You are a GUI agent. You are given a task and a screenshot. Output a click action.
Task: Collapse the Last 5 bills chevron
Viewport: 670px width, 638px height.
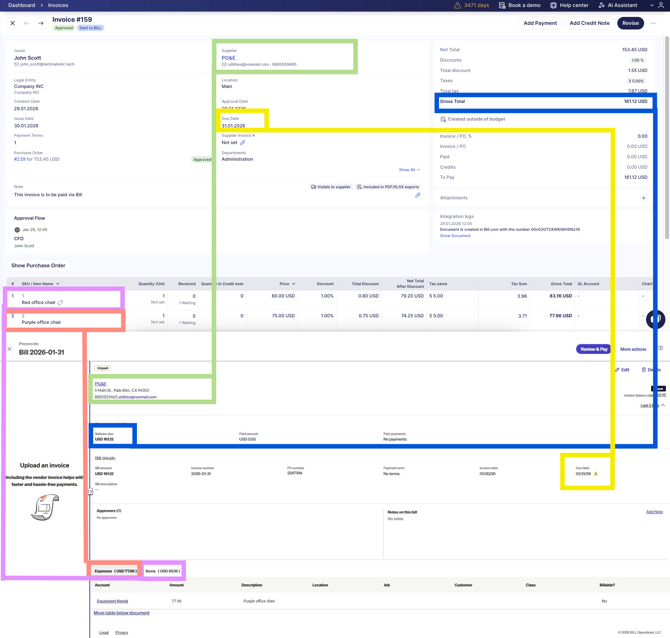(663, 405)
